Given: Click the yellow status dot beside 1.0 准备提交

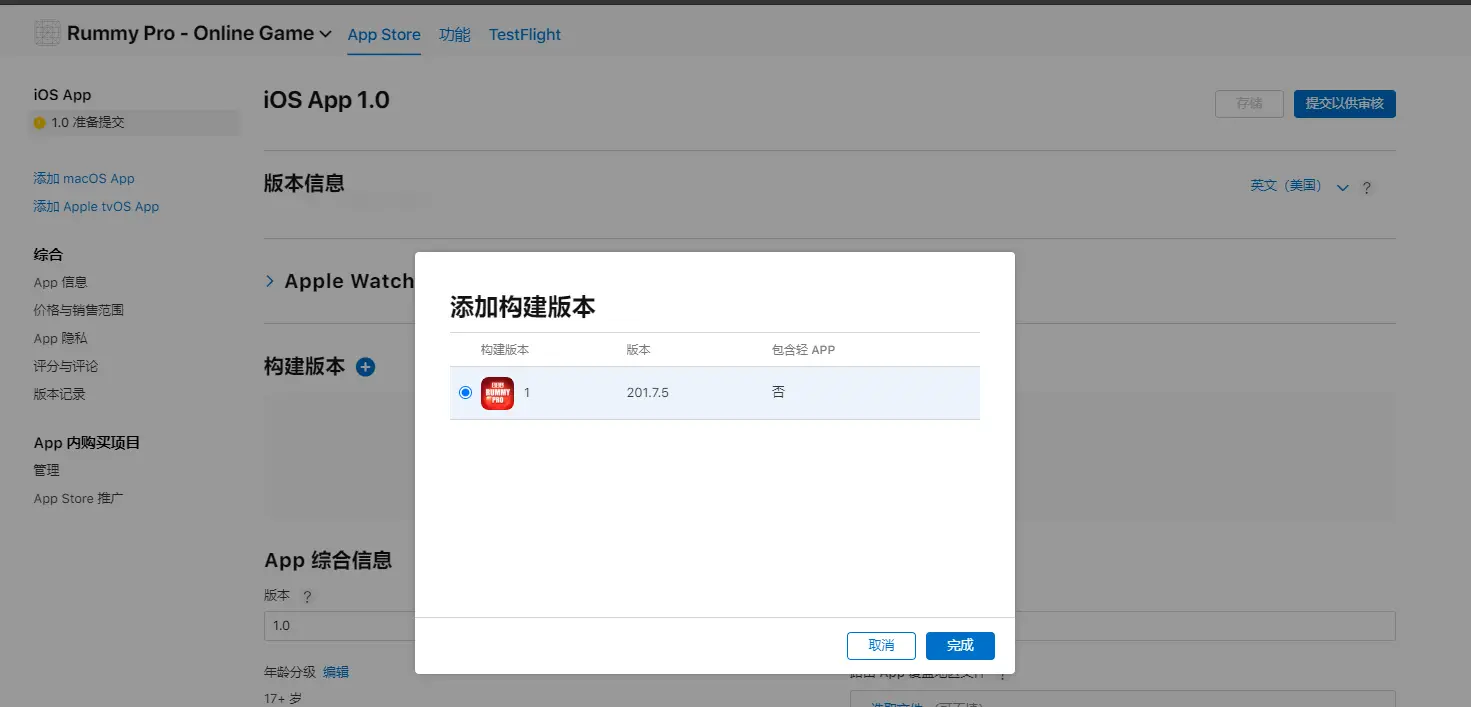Looking at the screenshot, I should pyautogui.click(x=40, y=123).
